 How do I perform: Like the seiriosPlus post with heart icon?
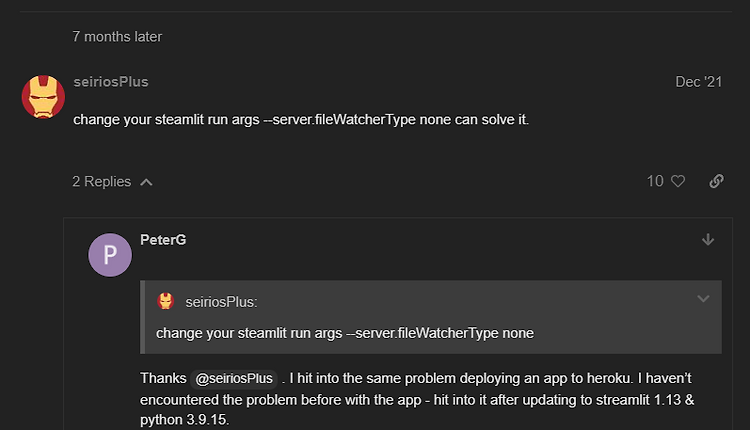tap(678, 181)
